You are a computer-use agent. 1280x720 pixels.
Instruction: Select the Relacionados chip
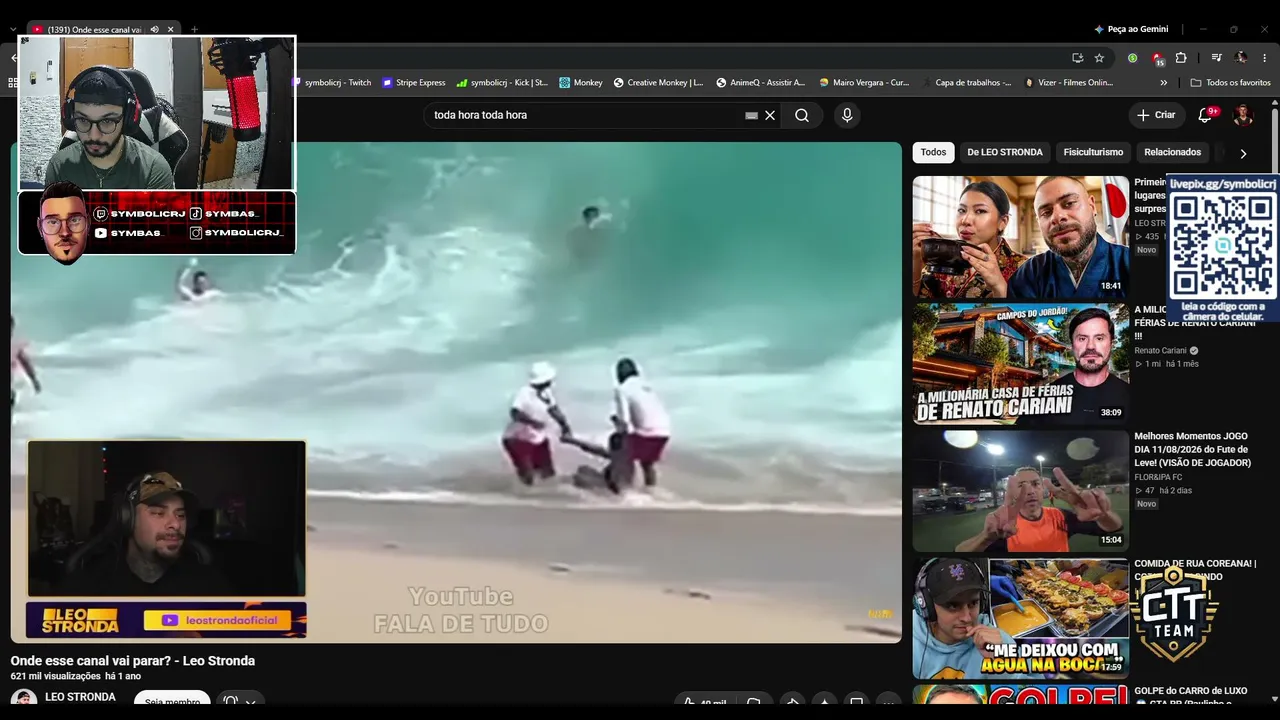[1172, 153]
